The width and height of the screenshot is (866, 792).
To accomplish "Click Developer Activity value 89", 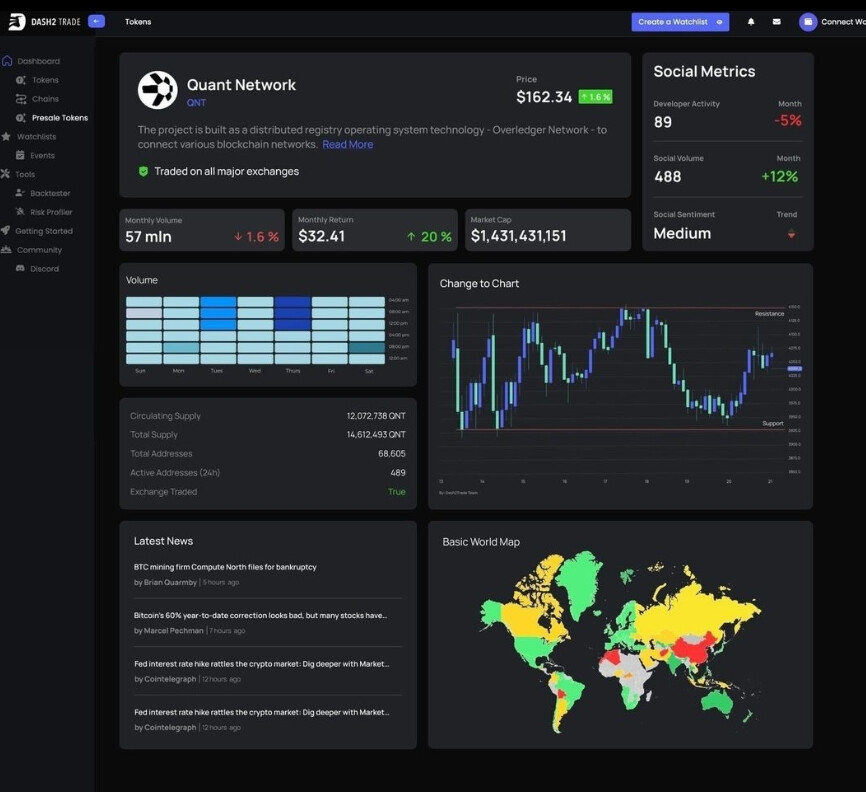I will (663, 122).
